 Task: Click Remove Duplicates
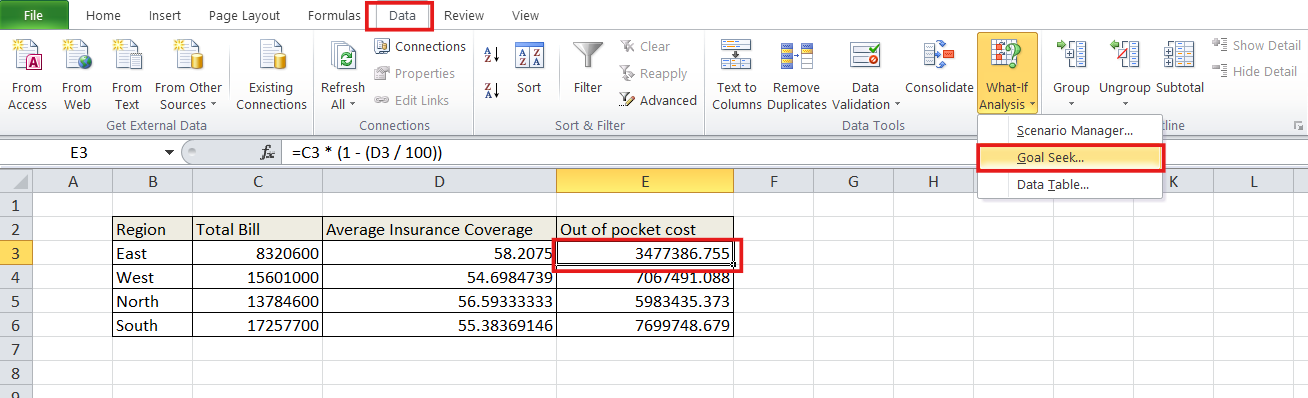coord(797,75)
